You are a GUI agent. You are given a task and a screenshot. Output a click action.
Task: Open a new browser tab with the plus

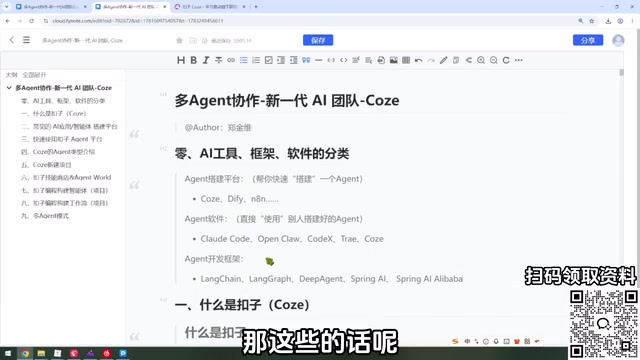[256, 7]
